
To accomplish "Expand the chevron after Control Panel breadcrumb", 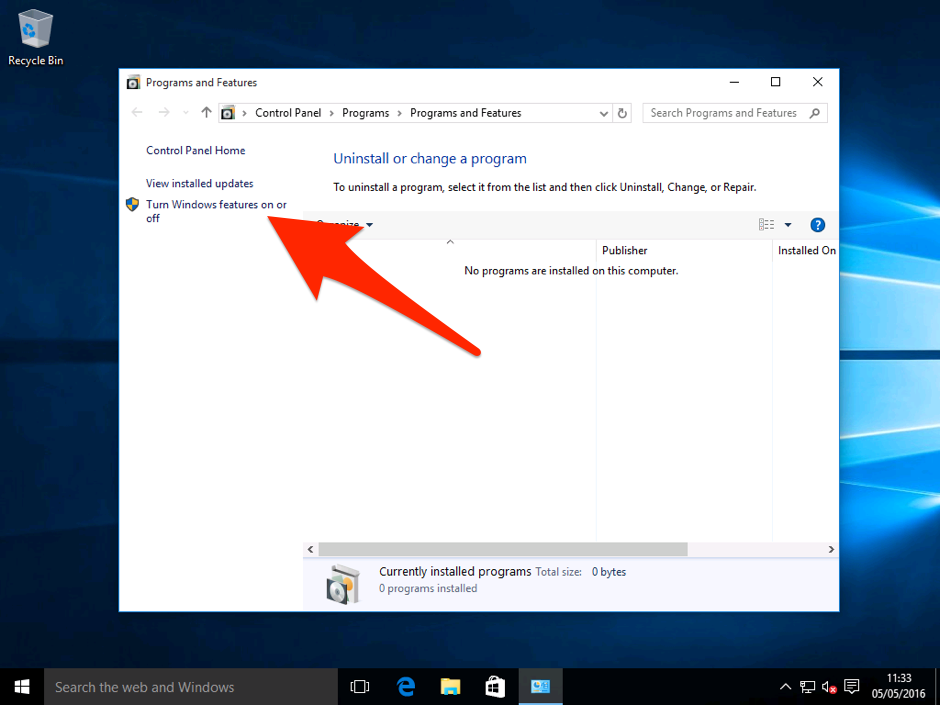I will pos(332,113).
